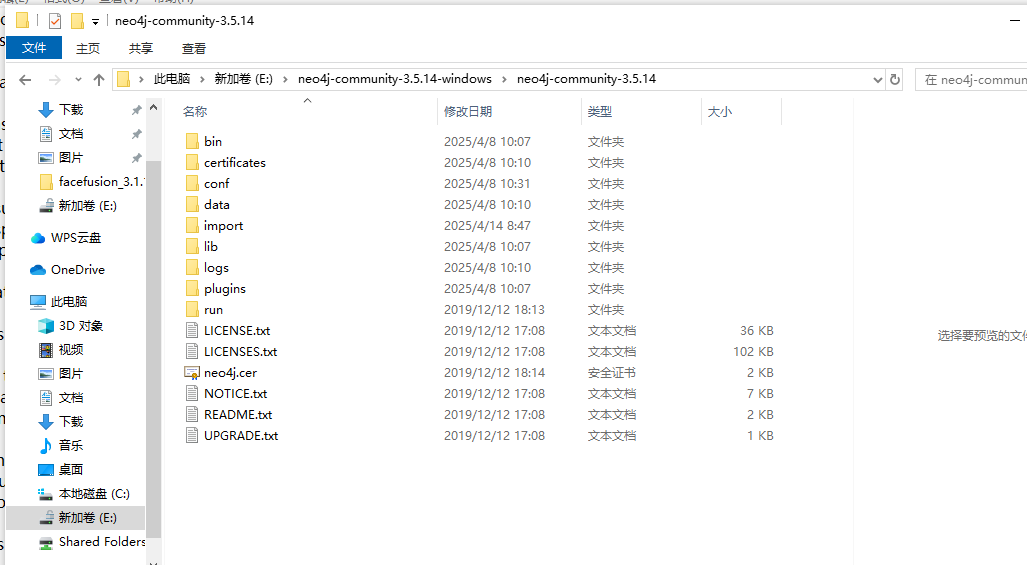Click neo4j-community-3.5.14-windows breadcrumb
The image size is (1027, 565).
pos(395,79)
